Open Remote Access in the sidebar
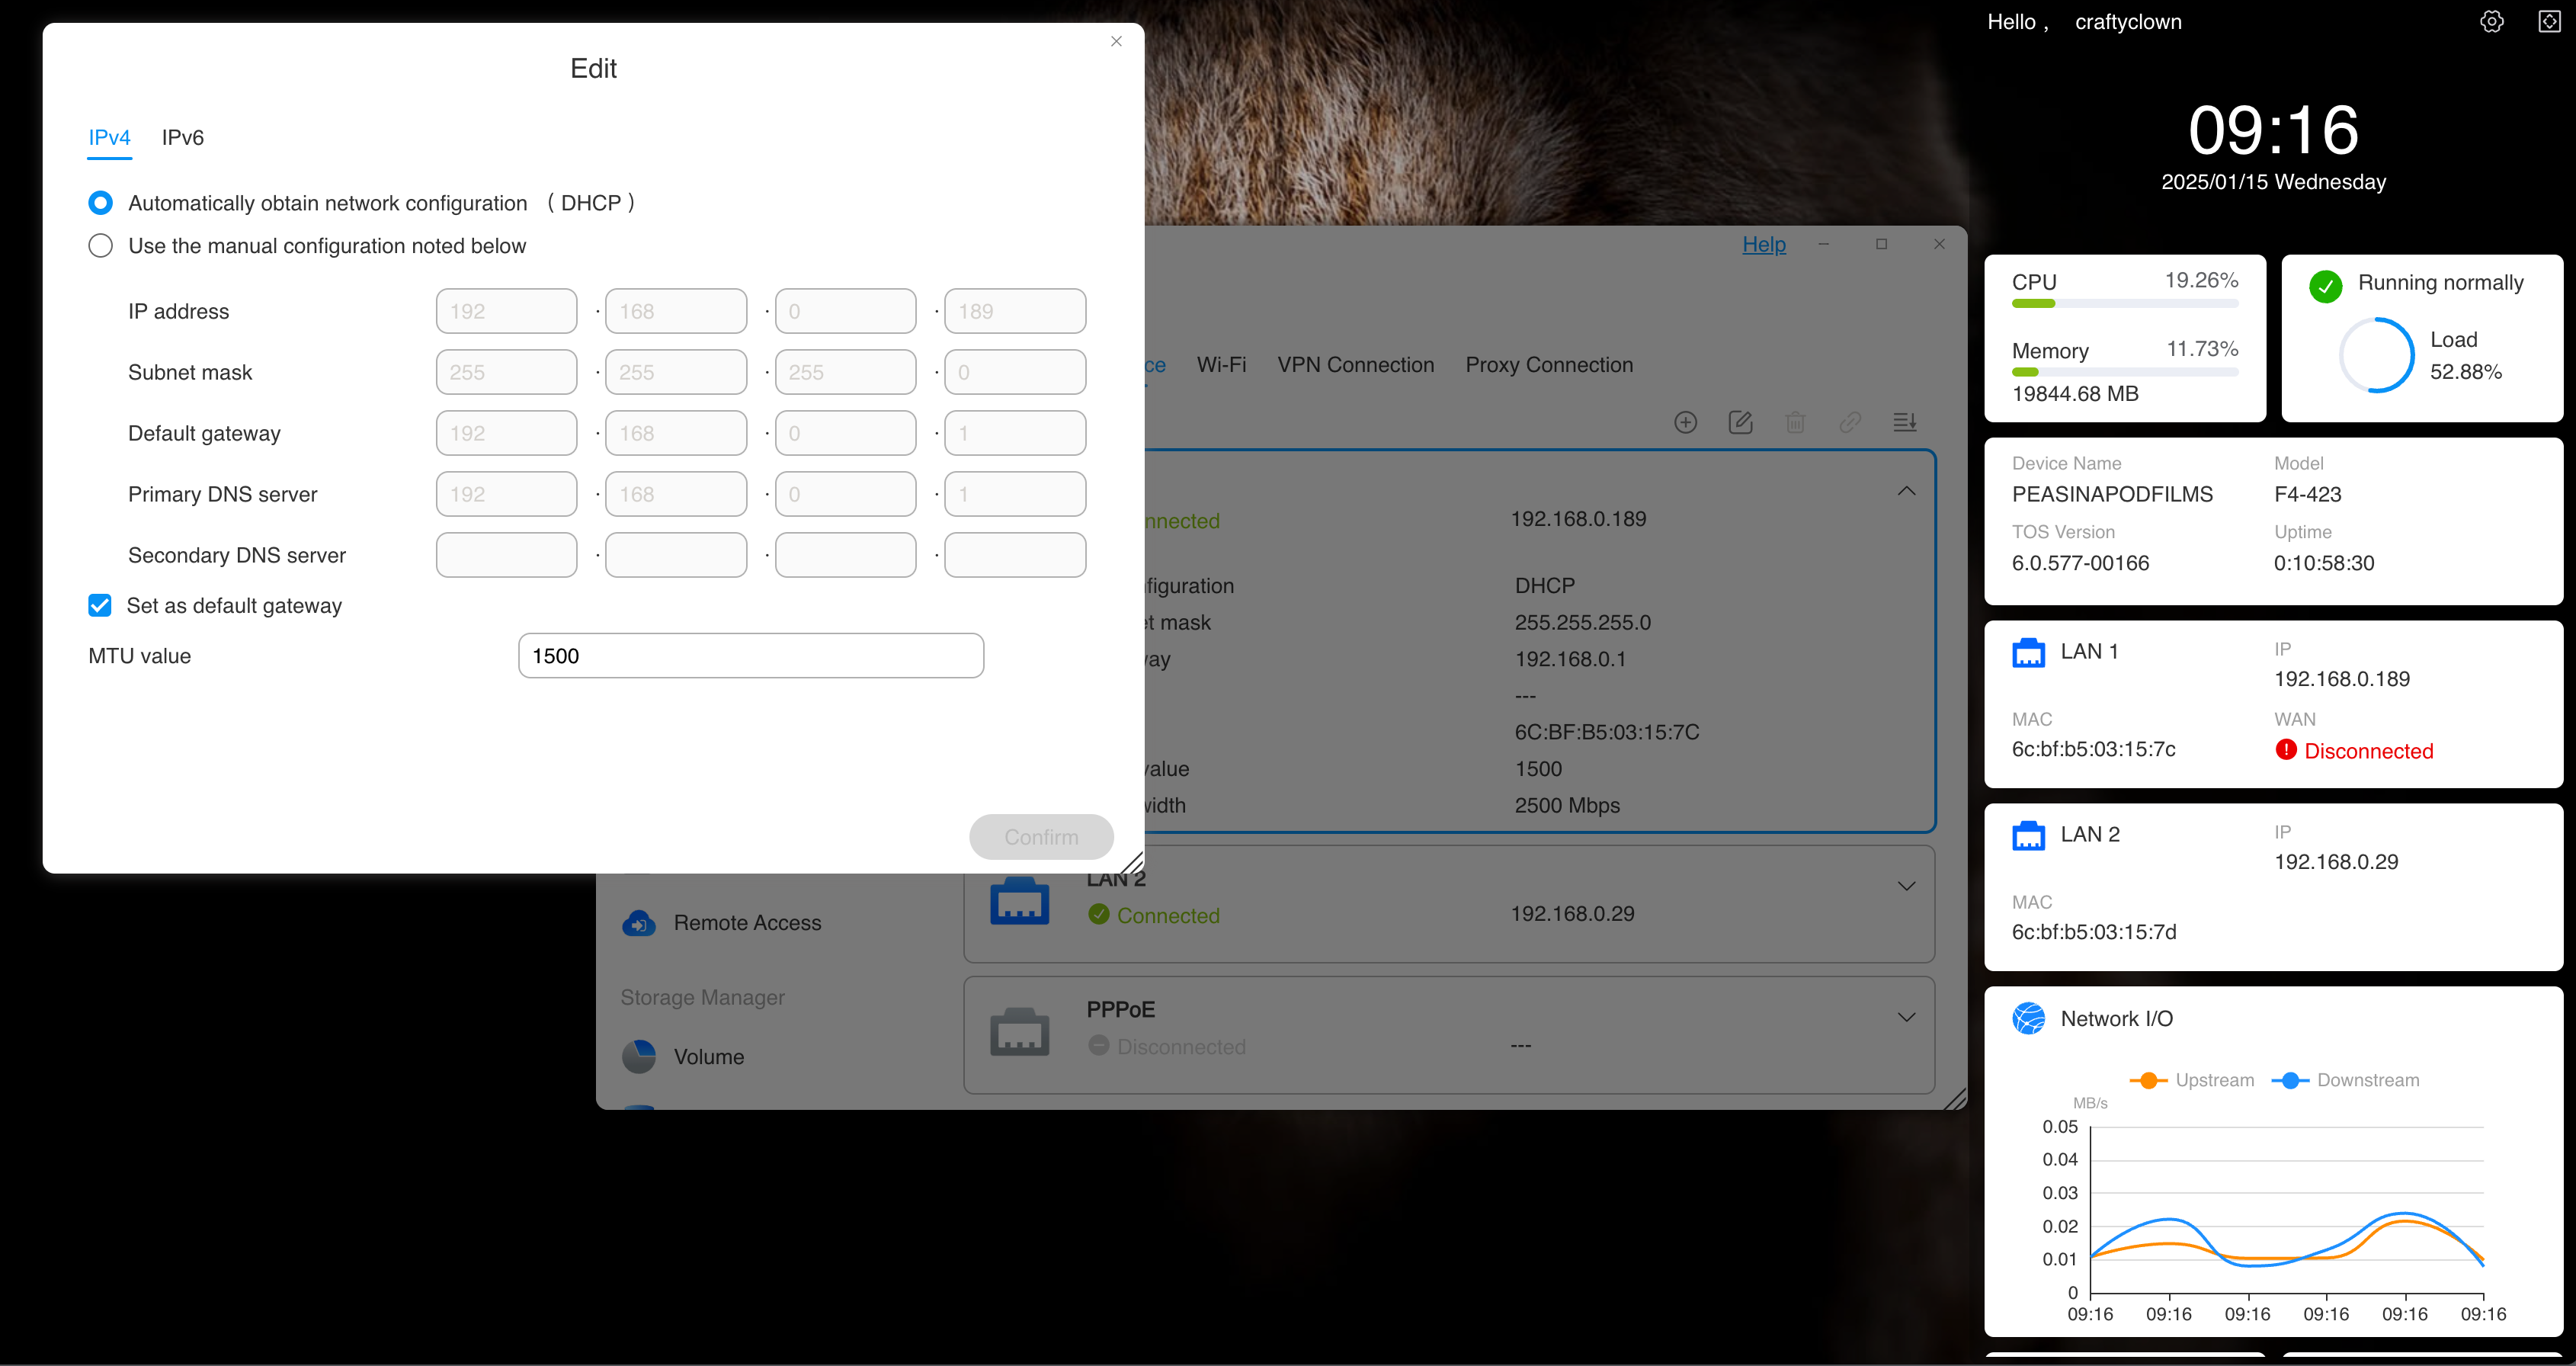The width and height of the screenshot is (2576, 1366). point(746,923)
